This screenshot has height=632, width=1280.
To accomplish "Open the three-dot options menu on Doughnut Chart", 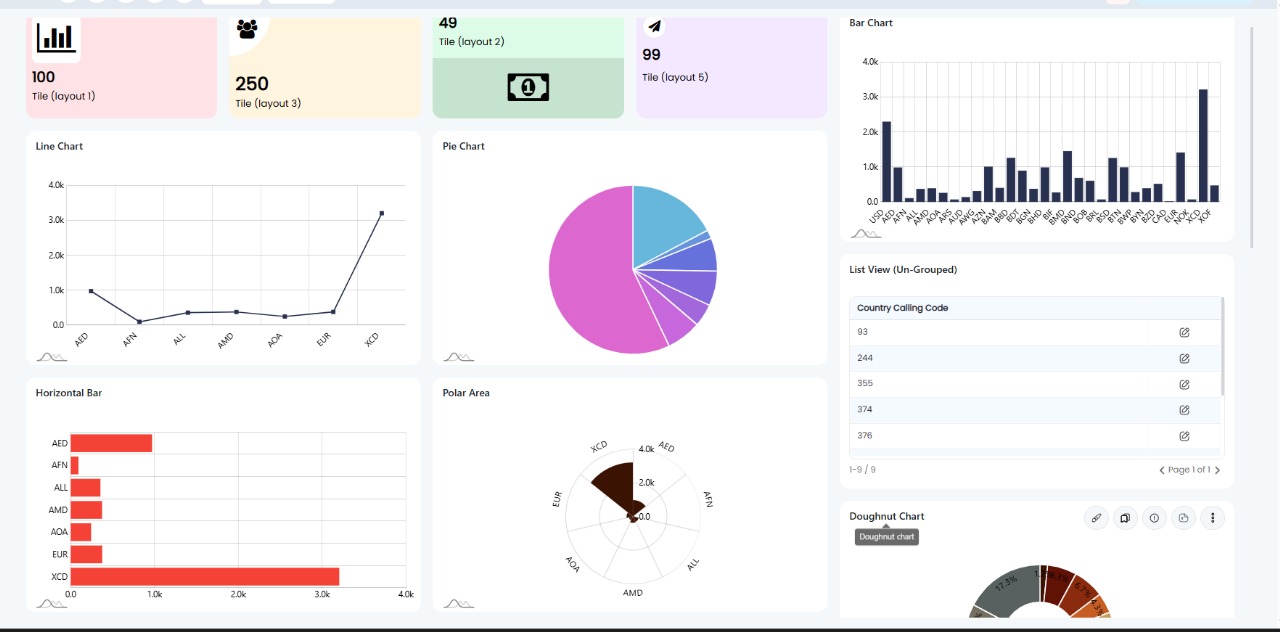I will point(1213,518).
